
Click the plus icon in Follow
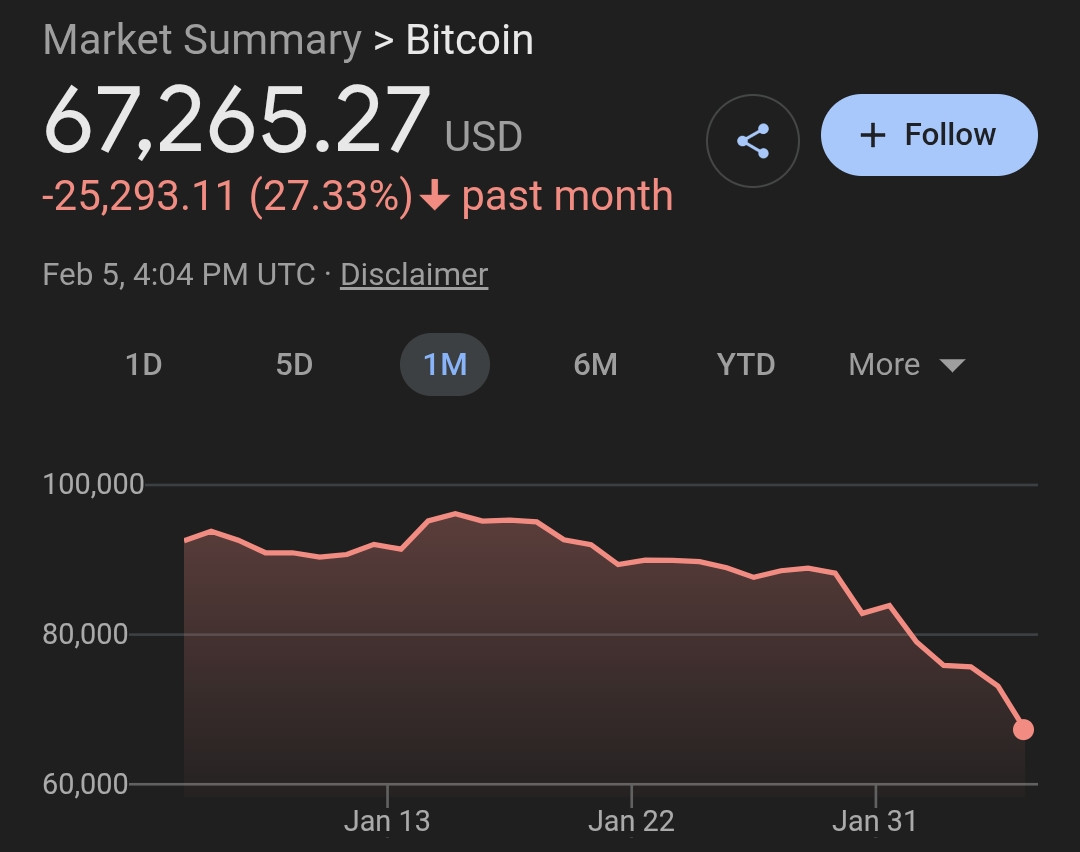pos(873,136)
